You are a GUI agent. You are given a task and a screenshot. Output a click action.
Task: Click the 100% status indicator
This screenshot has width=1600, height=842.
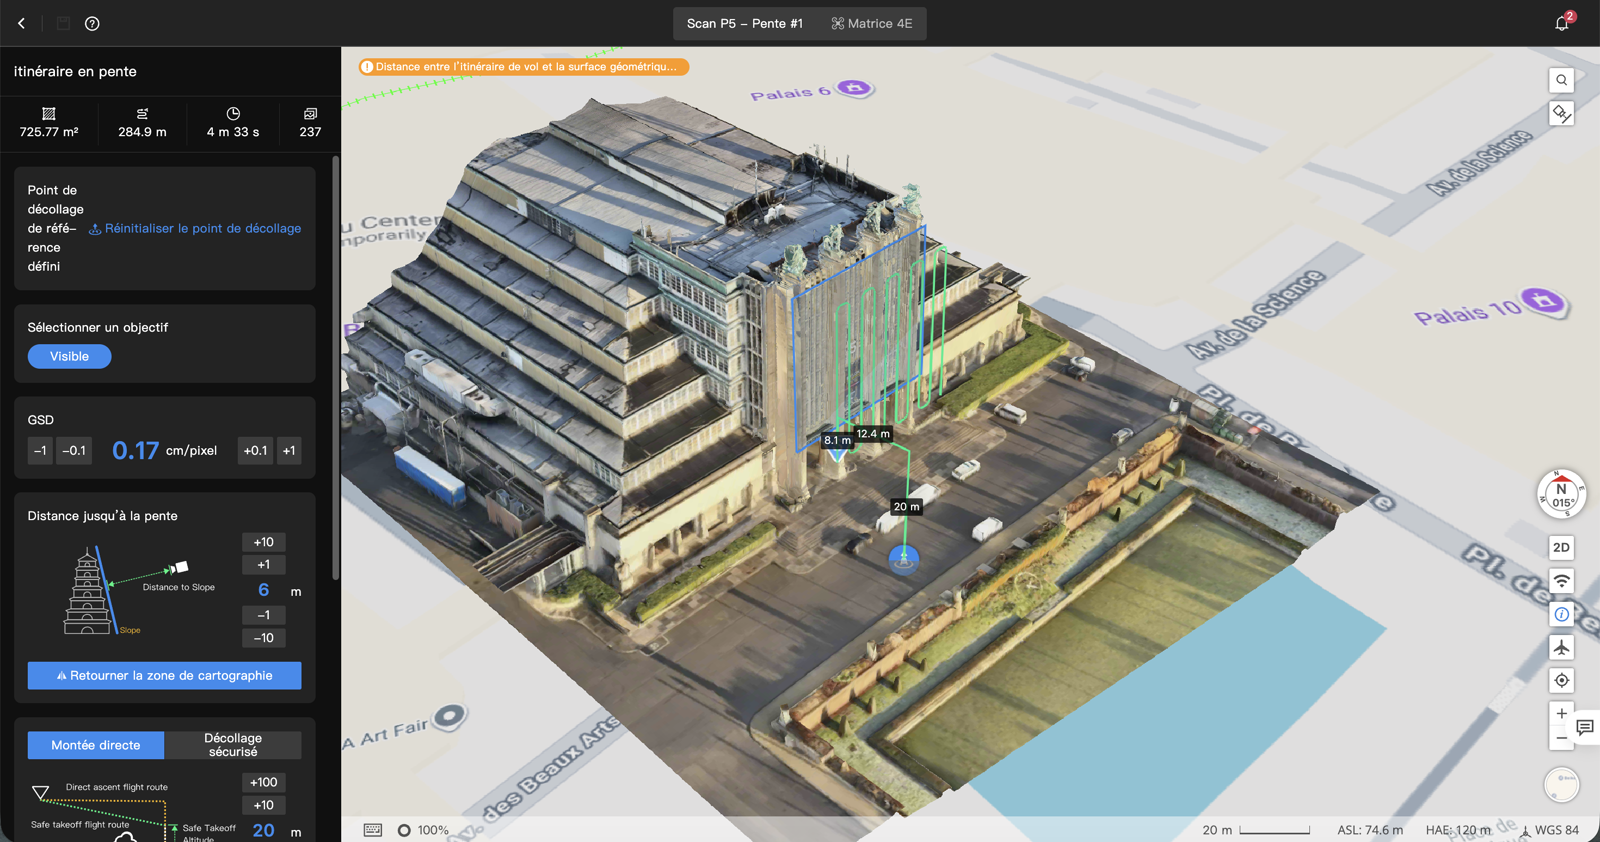click(x=423, y=830)
